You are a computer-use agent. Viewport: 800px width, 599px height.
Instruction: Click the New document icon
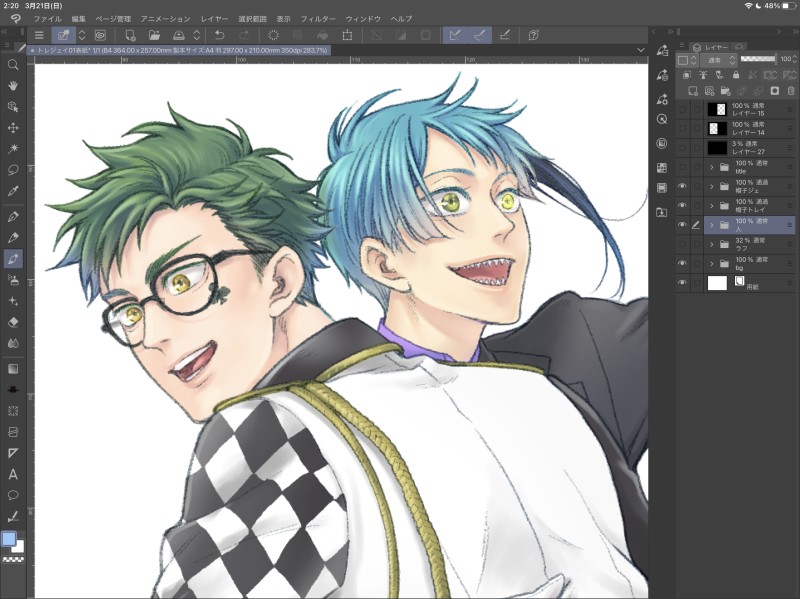point(130,35)
